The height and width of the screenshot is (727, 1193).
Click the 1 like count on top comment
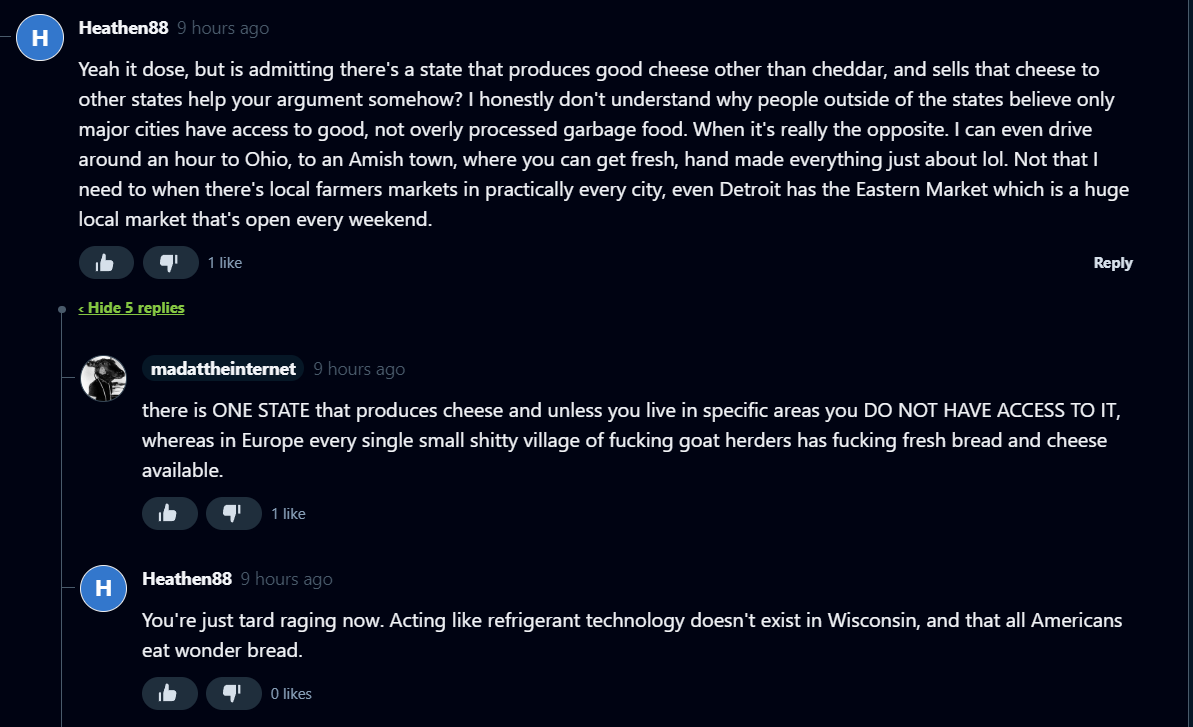[x=225, y=263]
